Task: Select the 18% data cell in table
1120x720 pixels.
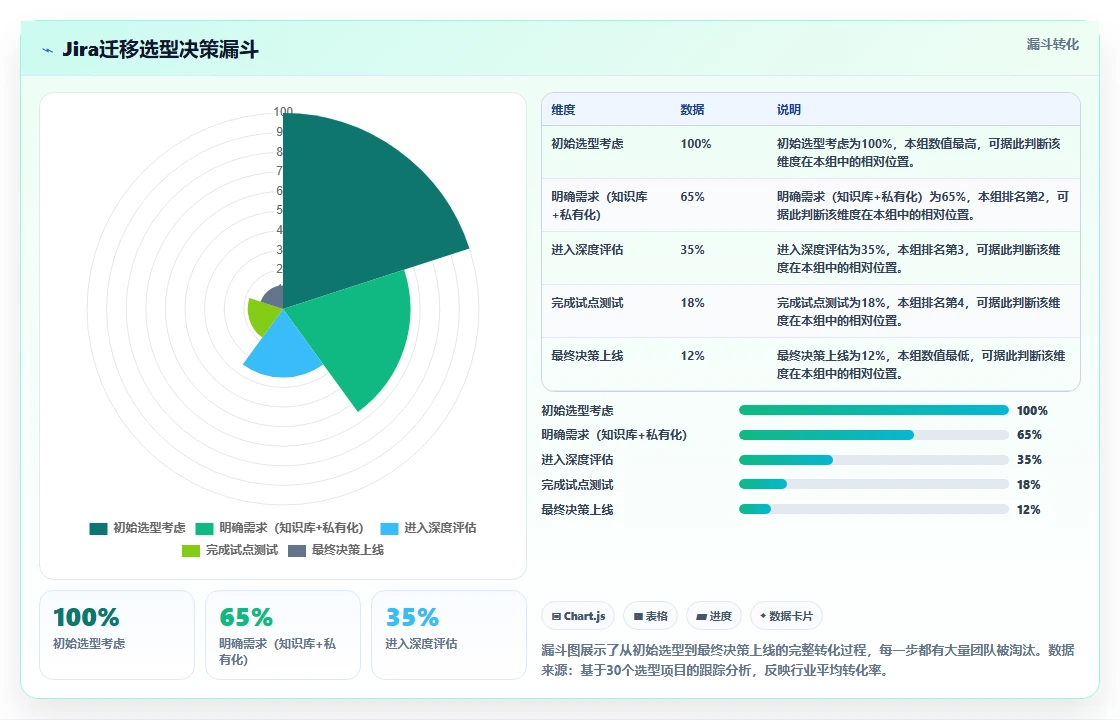Action: [692, 302]
